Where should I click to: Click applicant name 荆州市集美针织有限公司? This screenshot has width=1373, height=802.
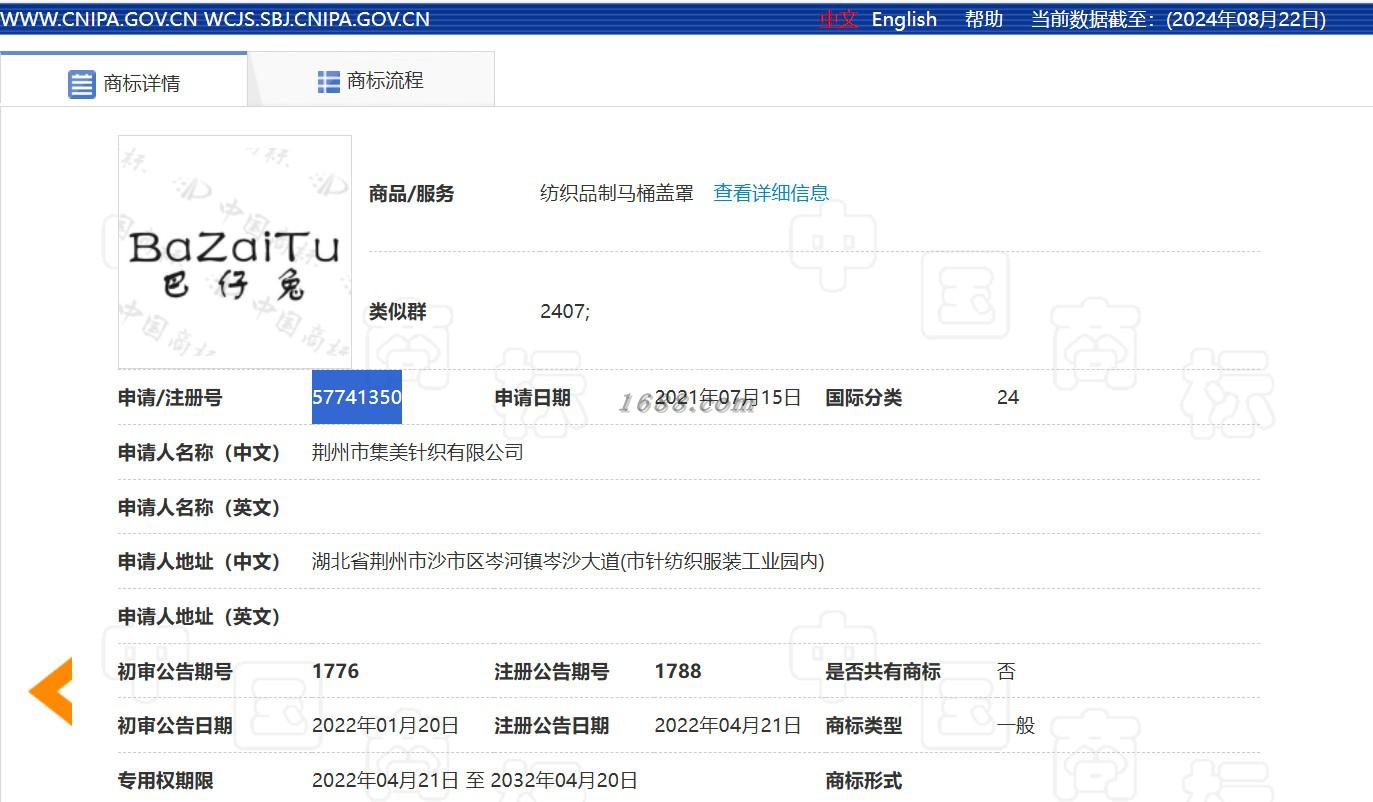(x=418, y=453)
